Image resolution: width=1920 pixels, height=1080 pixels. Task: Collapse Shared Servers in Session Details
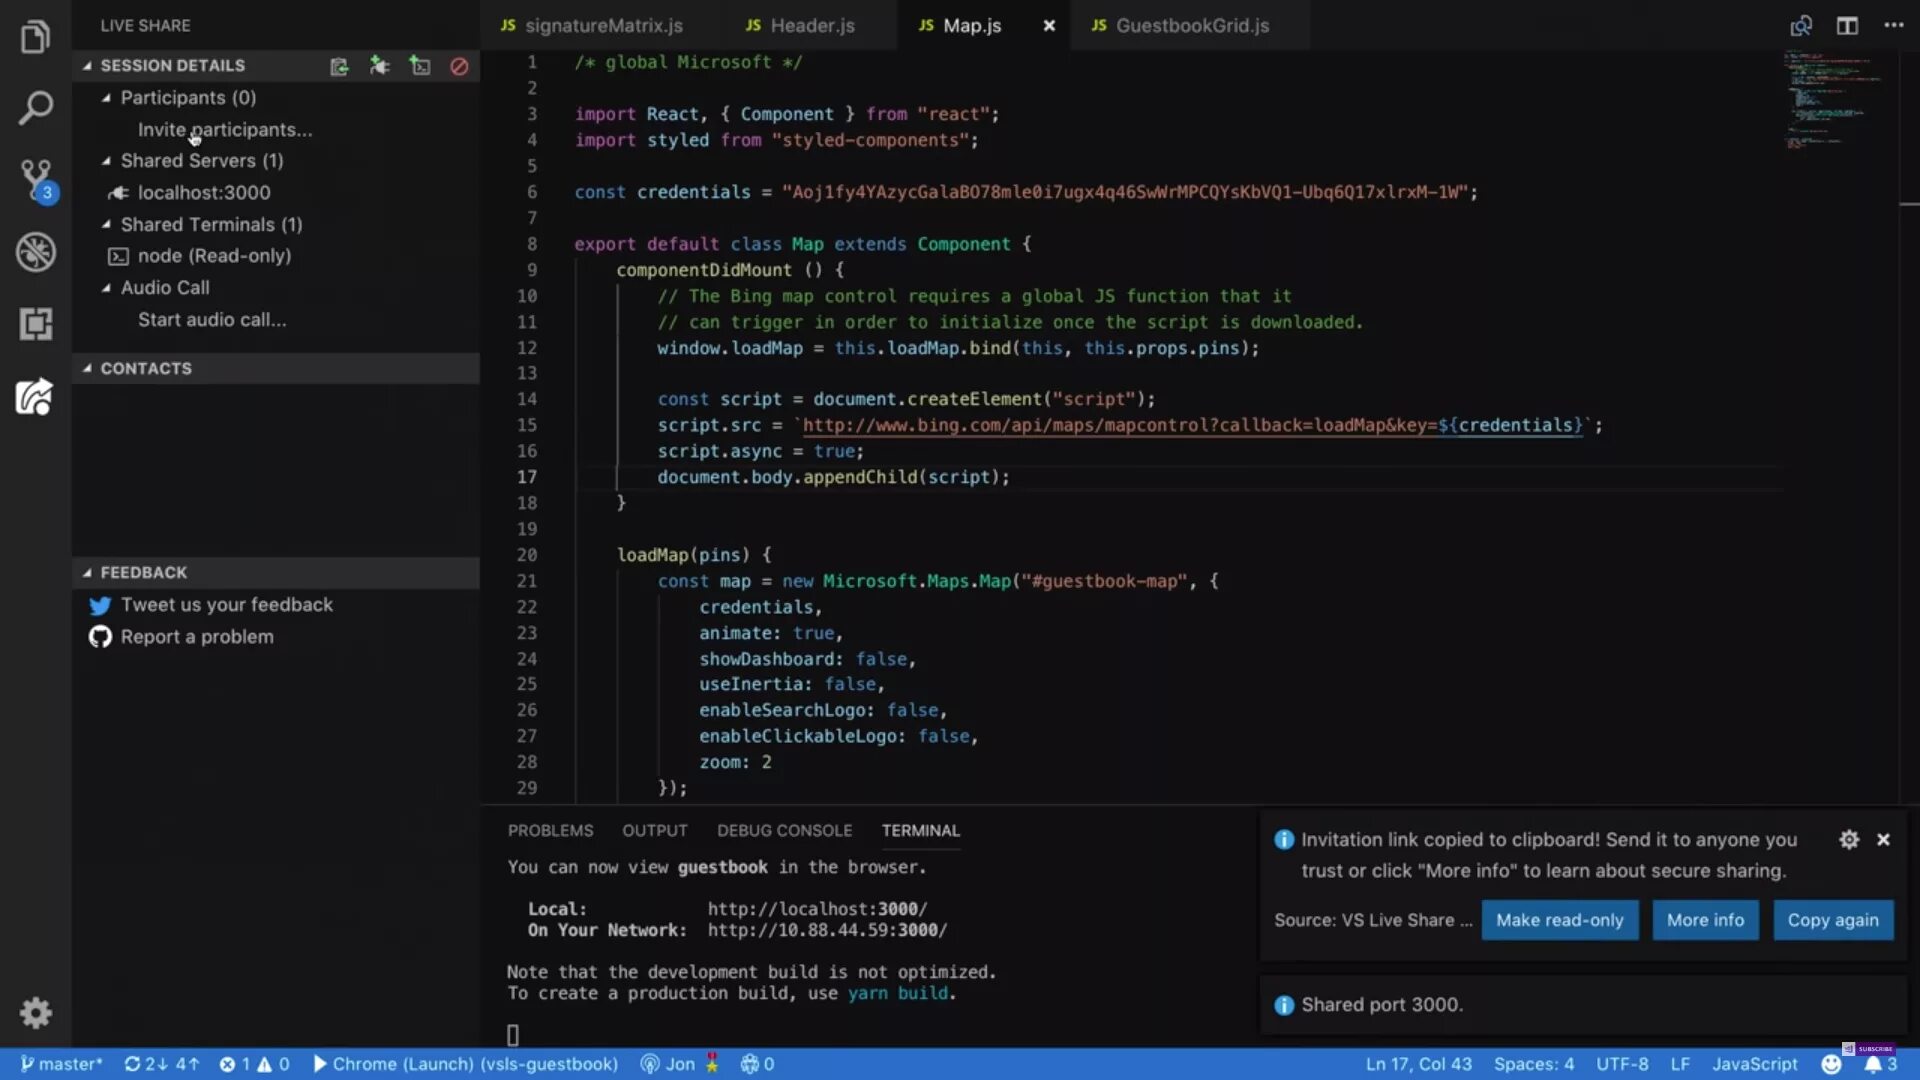click(x=108, y=160)
